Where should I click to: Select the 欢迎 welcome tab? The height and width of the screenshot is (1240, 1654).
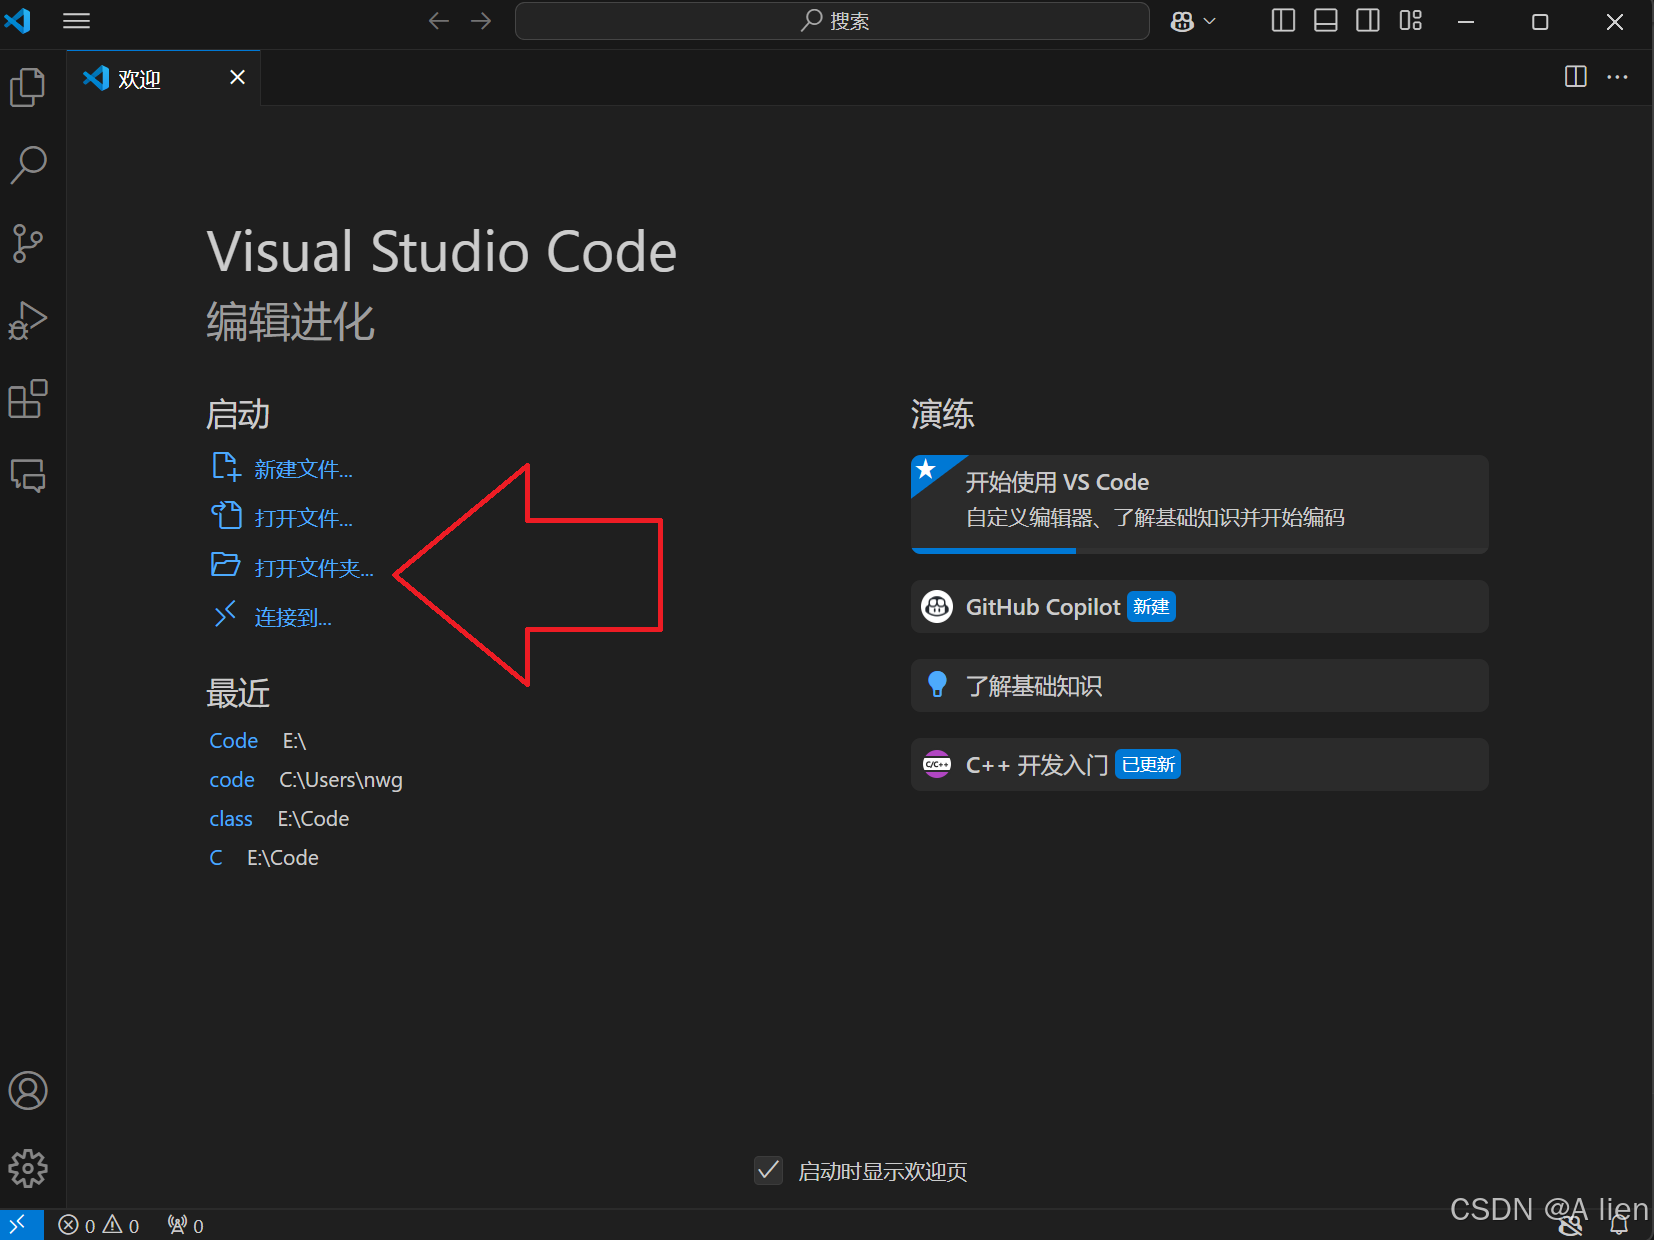pyautogui.click(x=164, y=78)
